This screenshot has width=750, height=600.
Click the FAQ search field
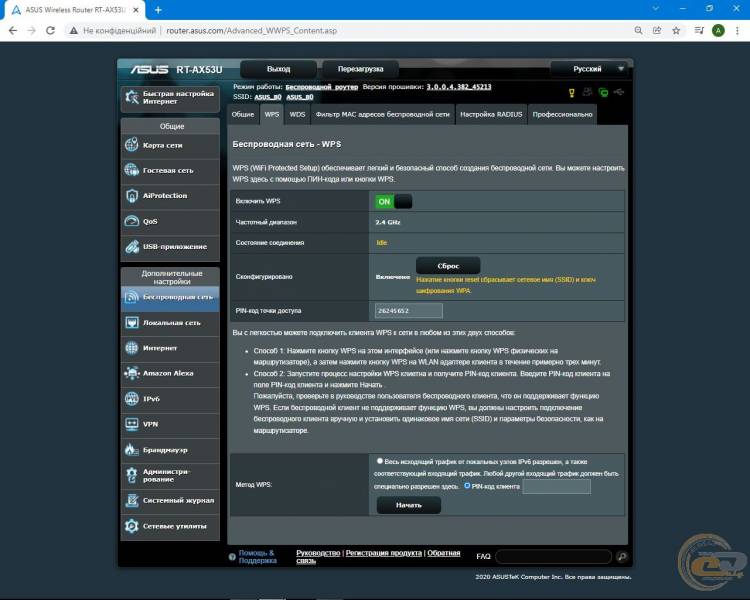click(x=554, y=556)
